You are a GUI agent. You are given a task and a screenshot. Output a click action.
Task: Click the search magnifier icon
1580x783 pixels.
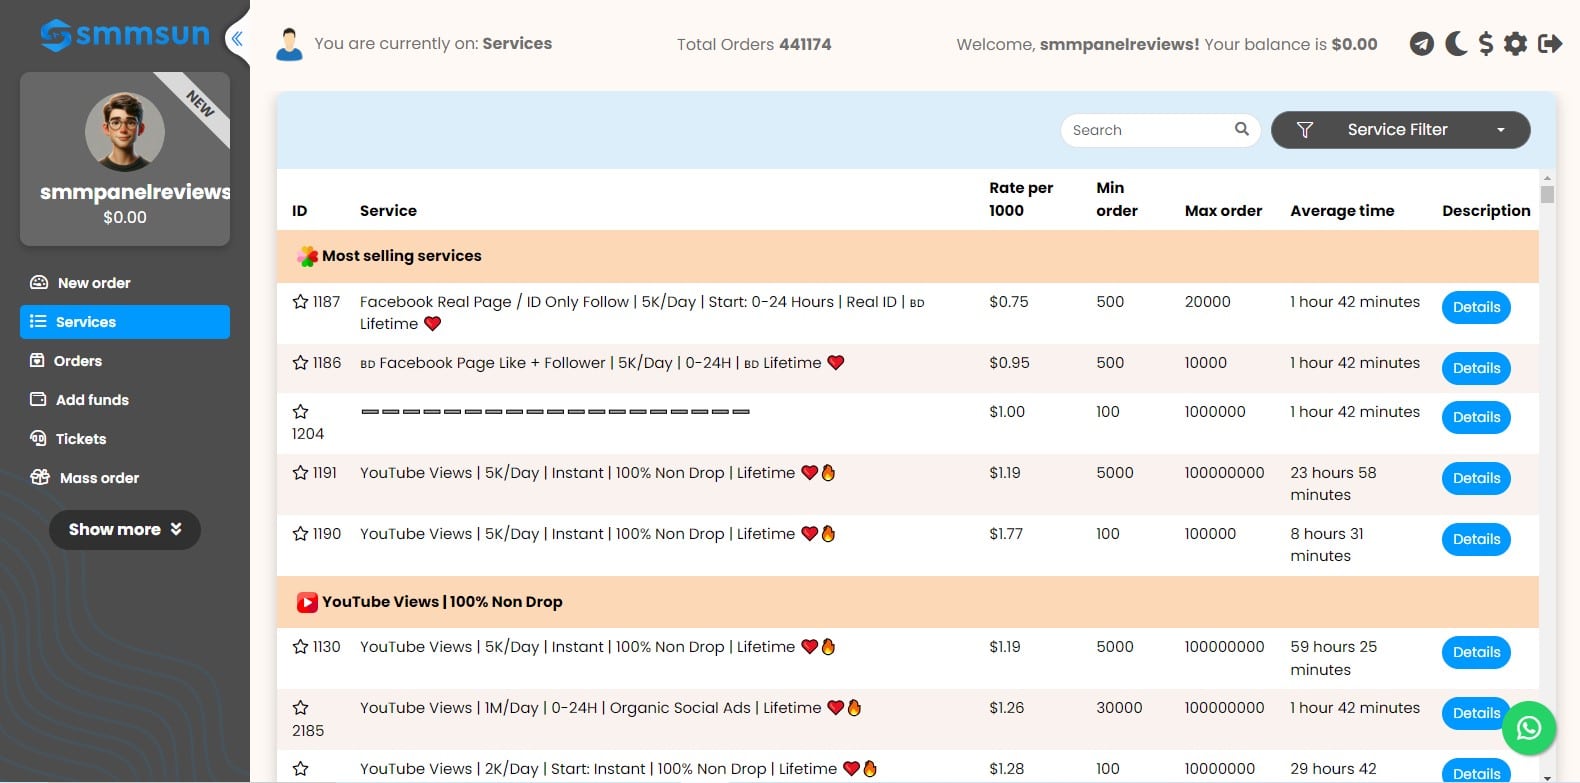(x=1242, y=129)
